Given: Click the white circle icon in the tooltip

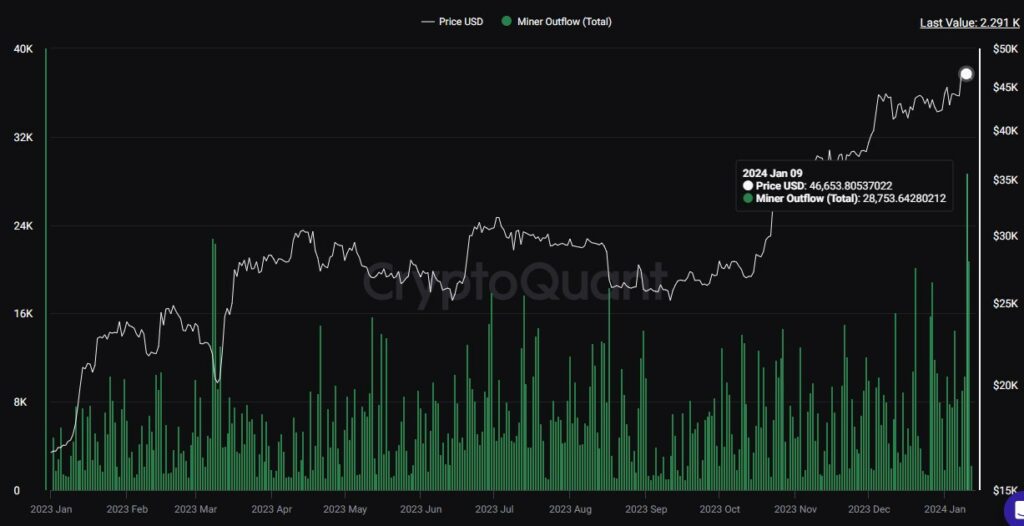Looking at the screenshot, I should tap(748, 186).
